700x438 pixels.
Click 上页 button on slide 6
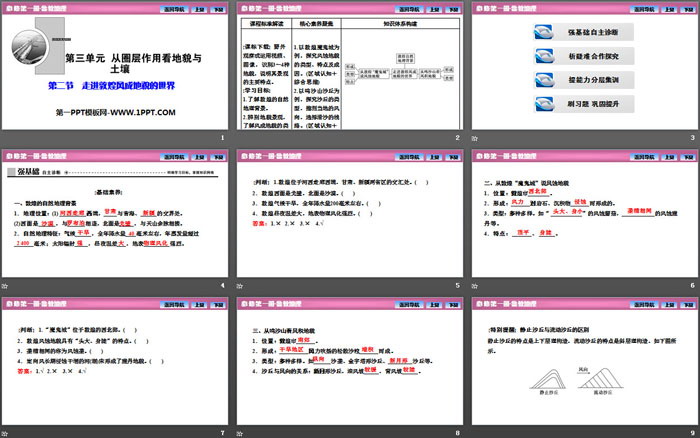point(669,157)
